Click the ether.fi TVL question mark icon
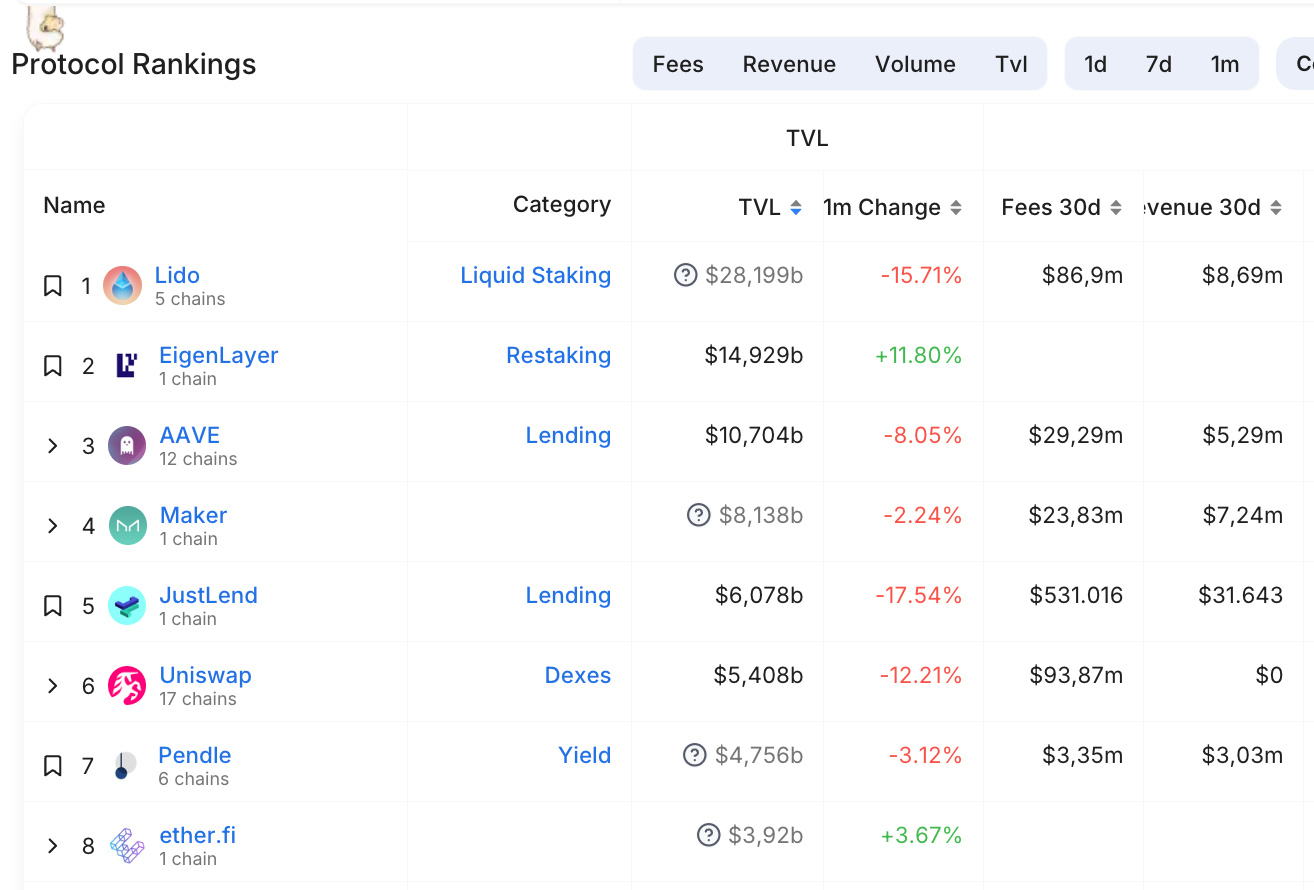The width and height of the screenshot is (1314, 890). click(x=709, y=834)
